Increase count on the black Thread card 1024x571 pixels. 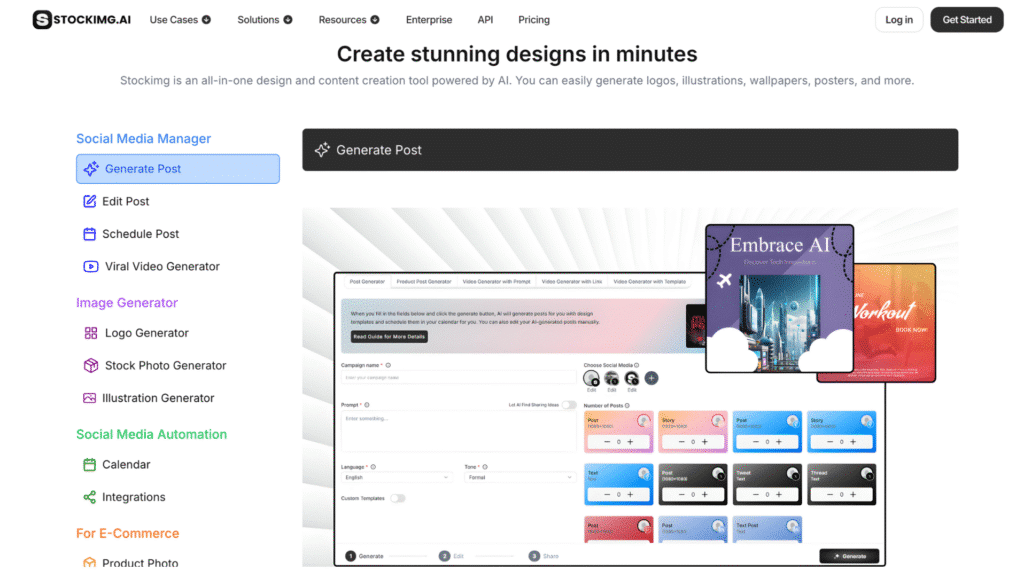[x=853, y=495]
